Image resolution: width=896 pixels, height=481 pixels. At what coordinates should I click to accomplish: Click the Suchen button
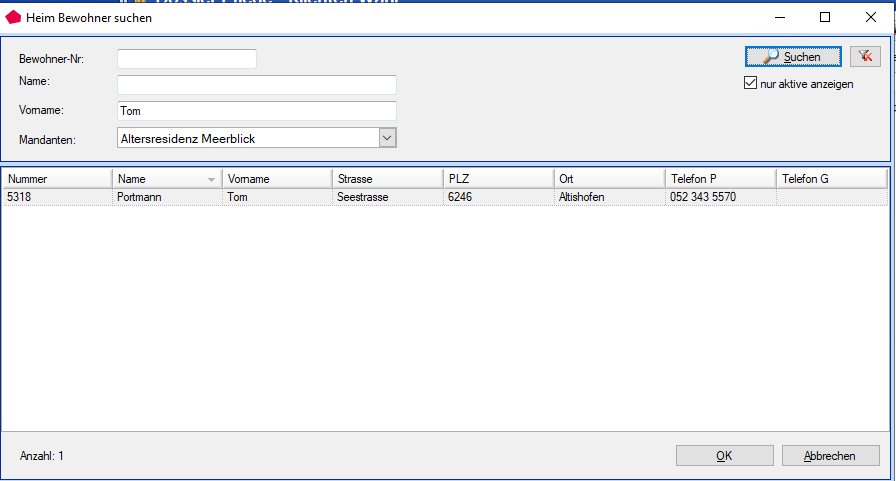coord(793,57)
